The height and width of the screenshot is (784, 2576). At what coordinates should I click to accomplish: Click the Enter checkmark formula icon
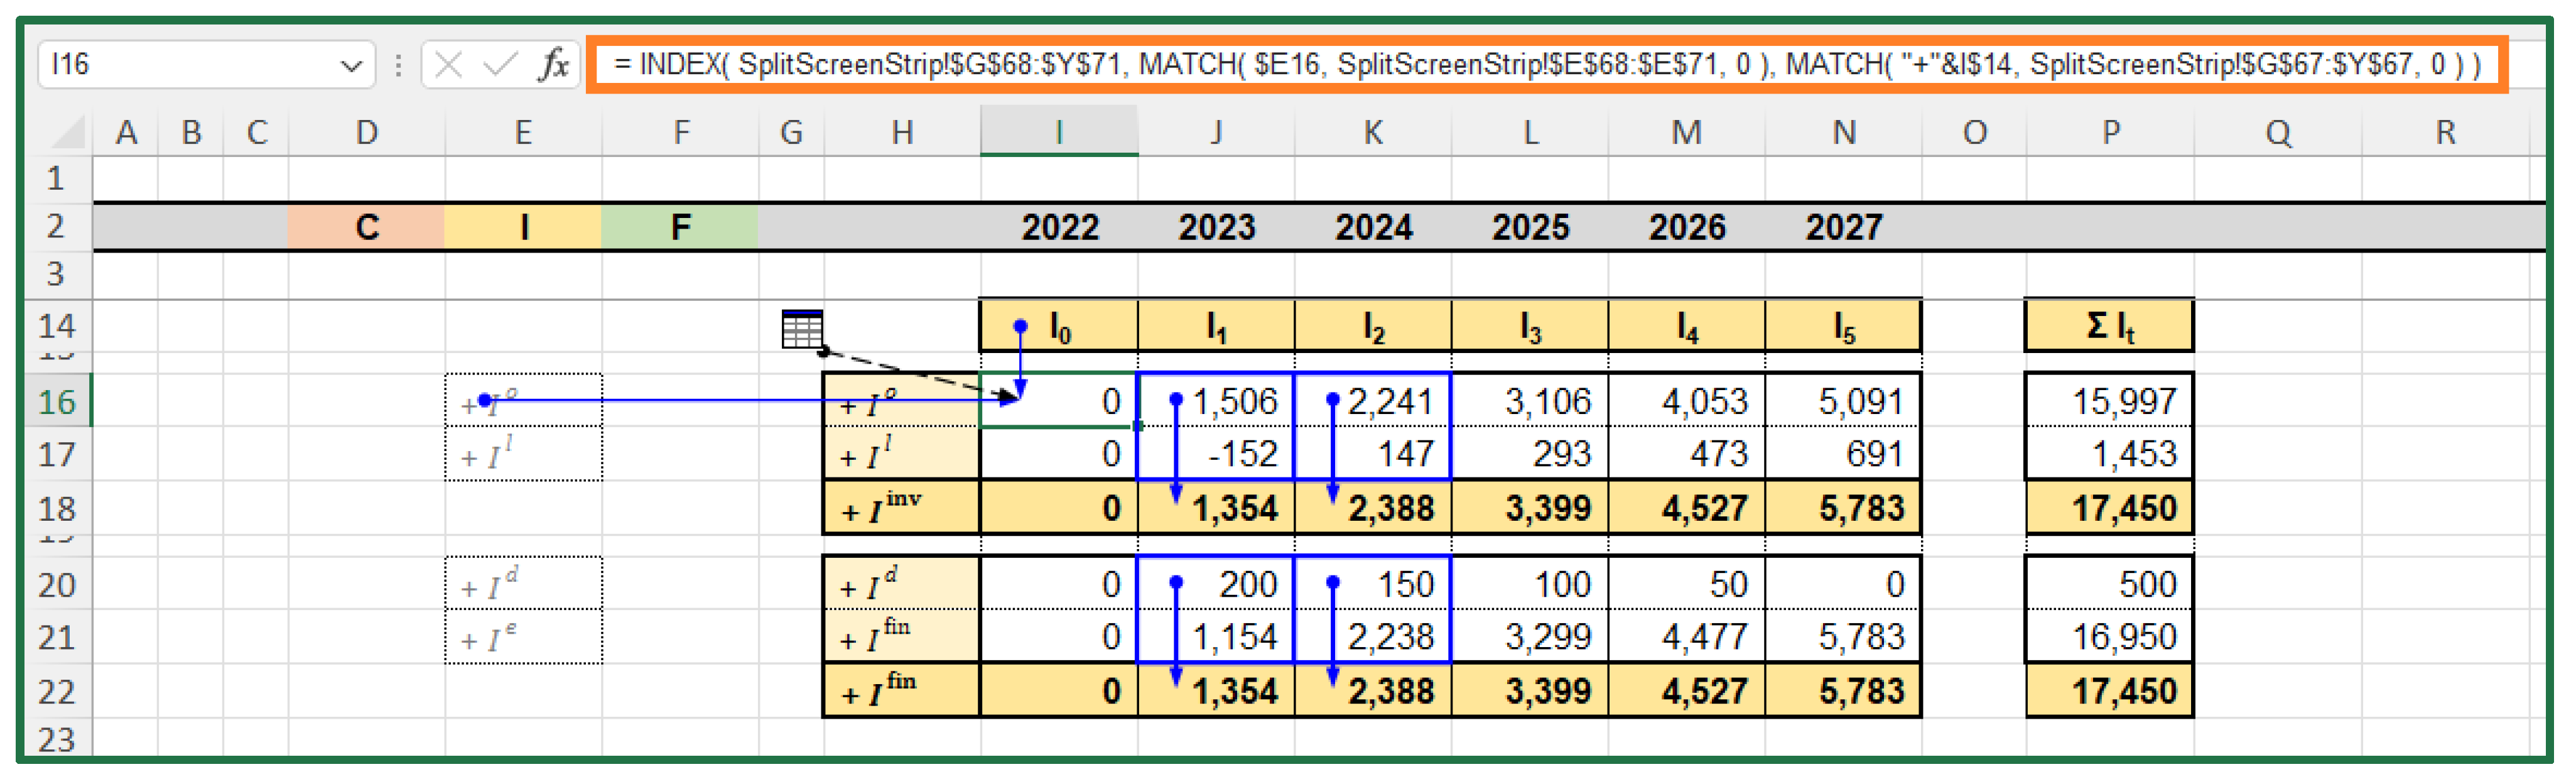(499, 66)
